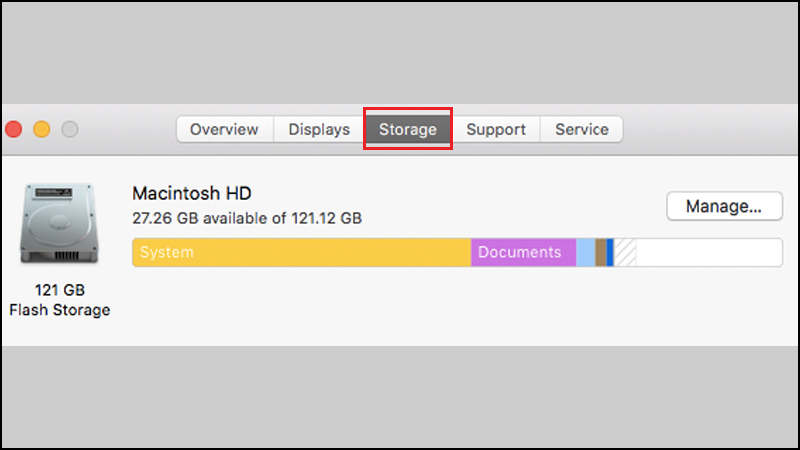Image resolution: width=800 pixels, height=450 pixels.
Task: Click the Macintosh HD drive icon
Action: [58, 224]
